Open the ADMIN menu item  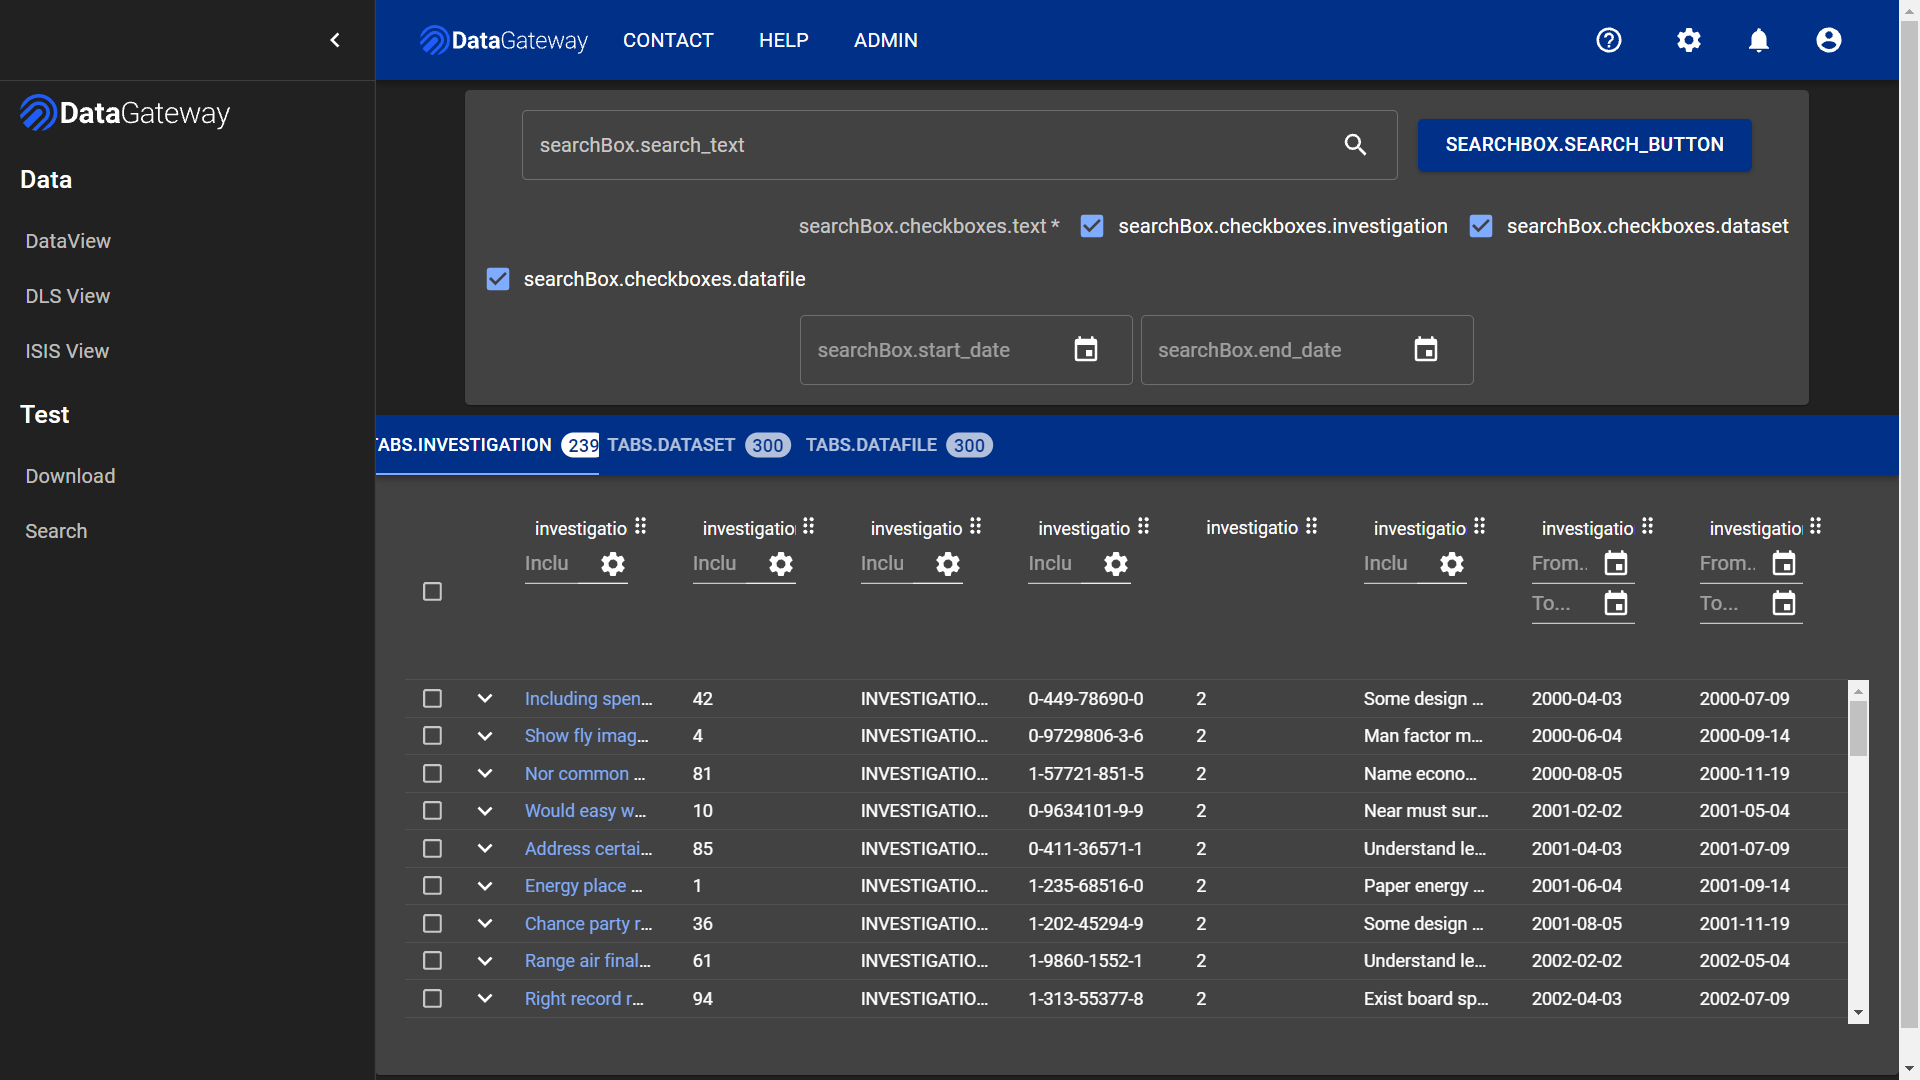point(885,40)
